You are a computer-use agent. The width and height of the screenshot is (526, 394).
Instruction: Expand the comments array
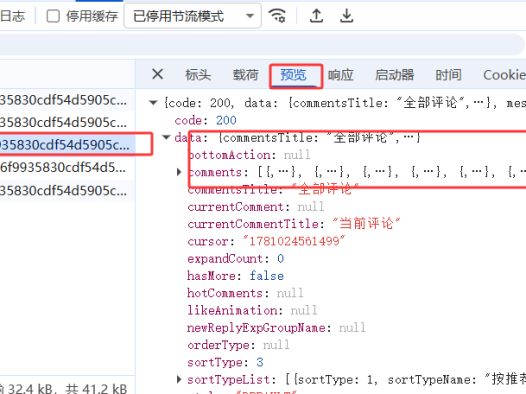179,172
